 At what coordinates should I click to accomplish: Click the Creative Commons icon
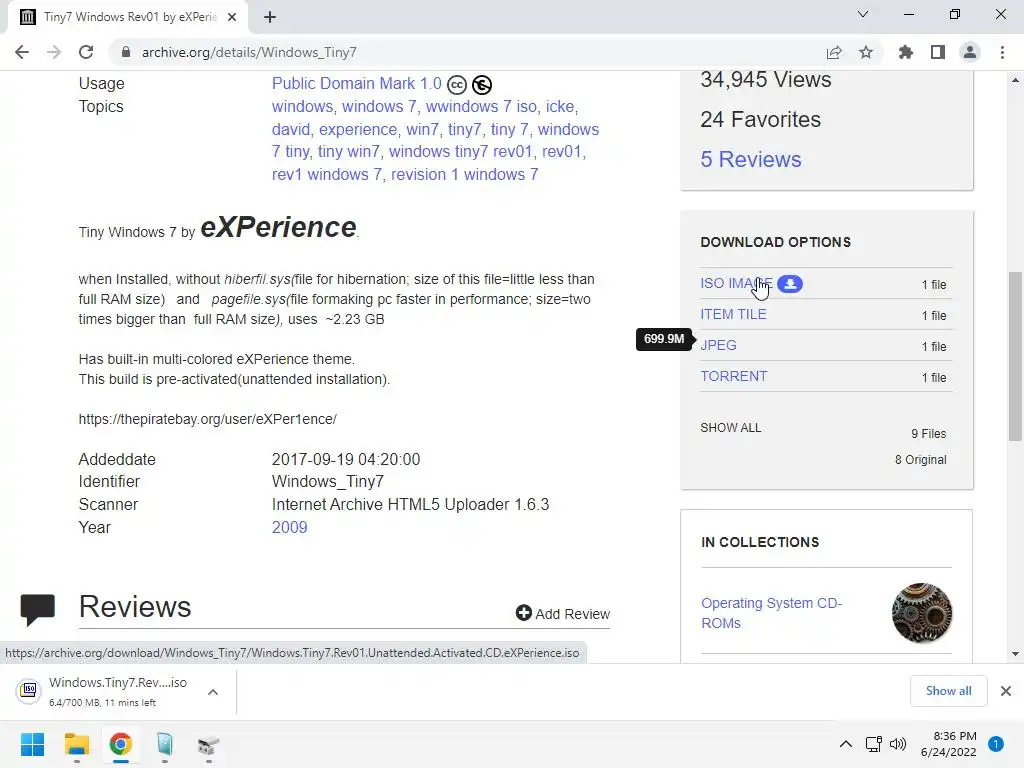[456, 85]
